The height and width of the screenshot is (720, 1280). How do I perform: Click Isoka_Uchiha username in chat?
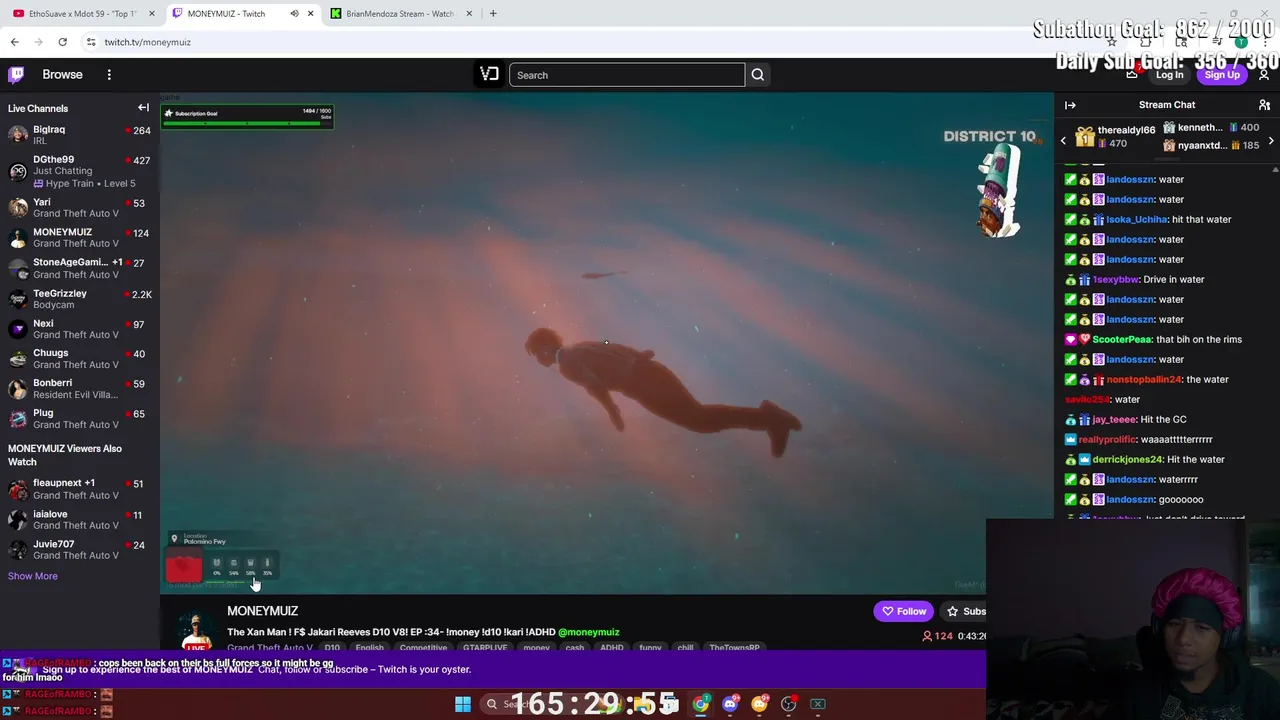(x=1137, y=219)
